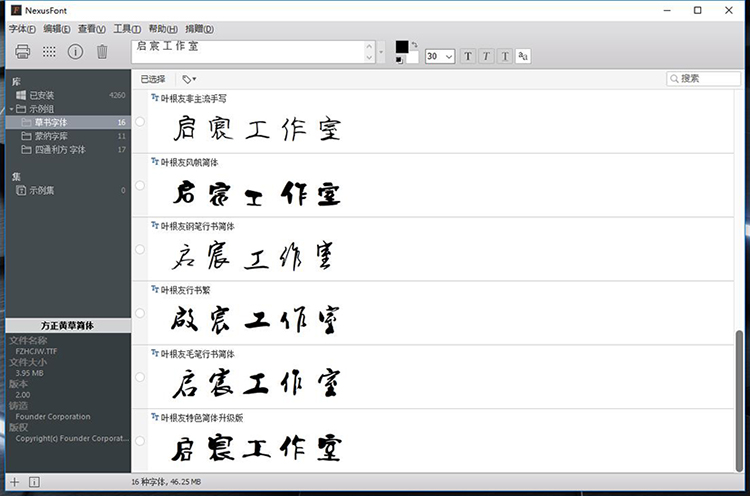Click the font list vertical scrollbar thumb
Image resolution: width=750 pixels, height=496 pixels.
click(739, 400)
